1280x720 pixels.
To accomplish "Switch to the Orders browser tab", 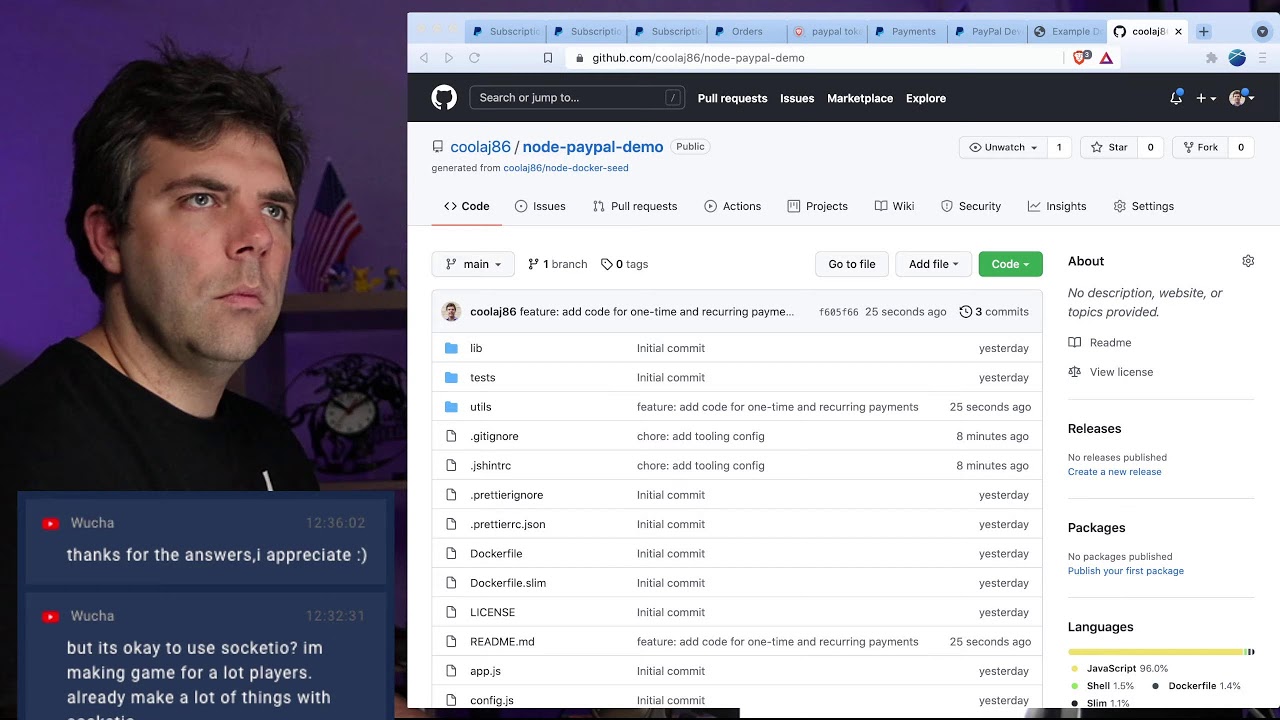I will [747, 32].
